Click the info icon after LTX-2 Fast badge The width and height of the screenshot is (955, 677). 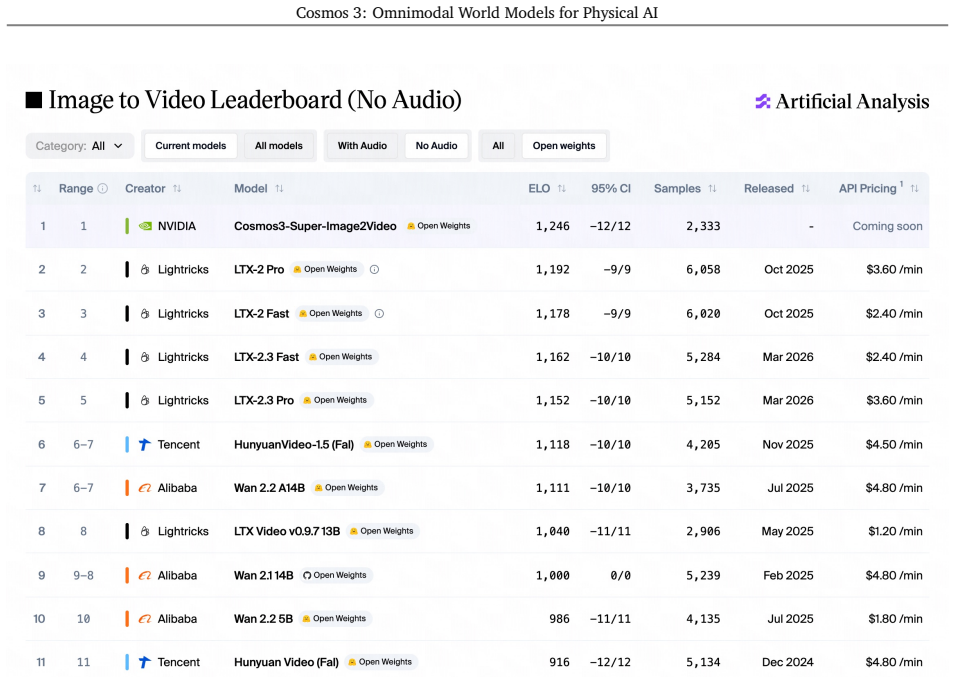click(x=379, y=314)
